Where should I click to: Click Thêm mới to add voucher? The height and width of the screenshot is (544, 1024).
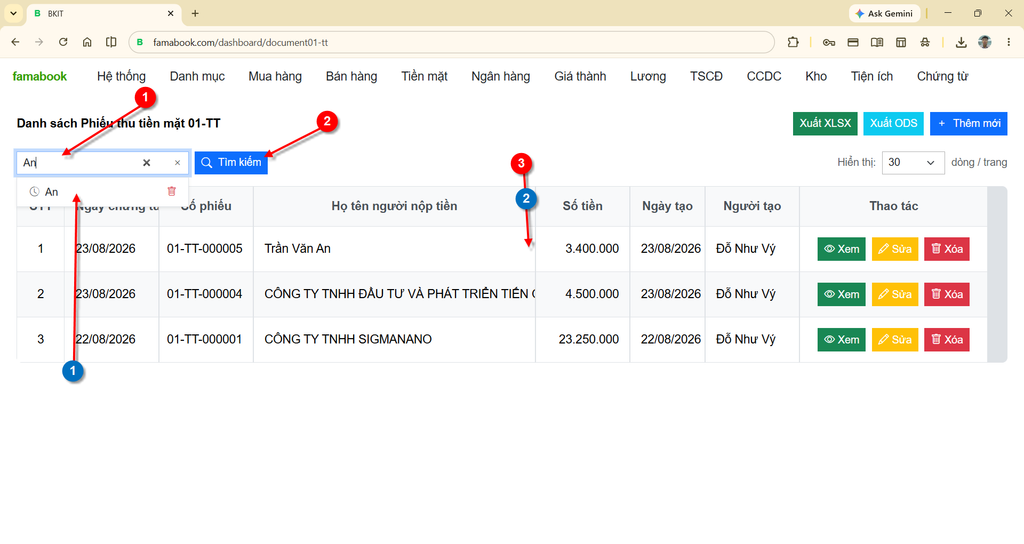click(968, 123)
